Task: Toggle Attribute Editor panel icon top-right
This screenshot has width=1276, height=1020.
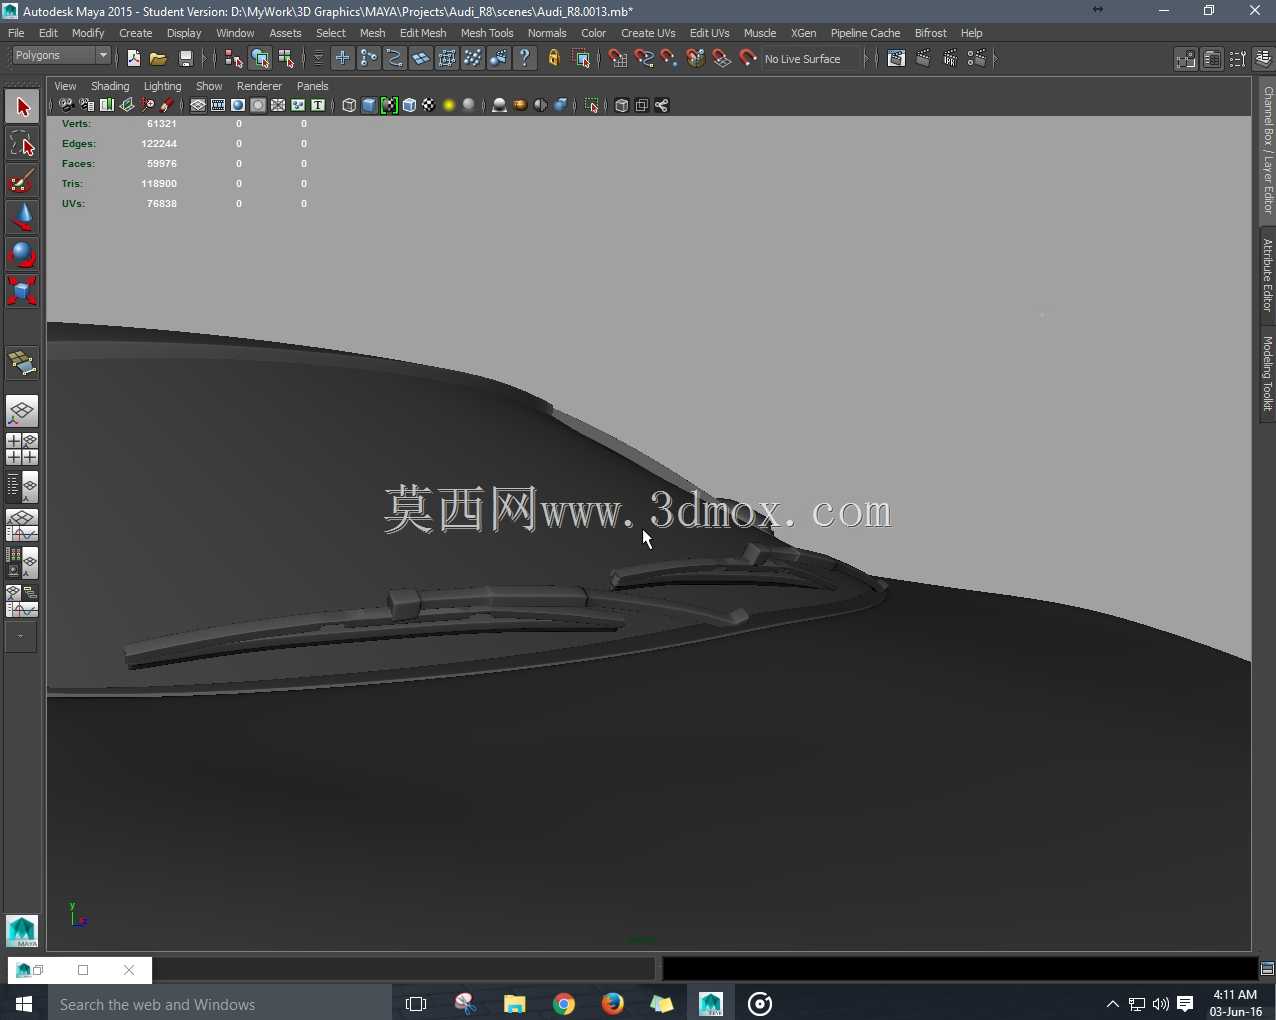Action: 1212,59
